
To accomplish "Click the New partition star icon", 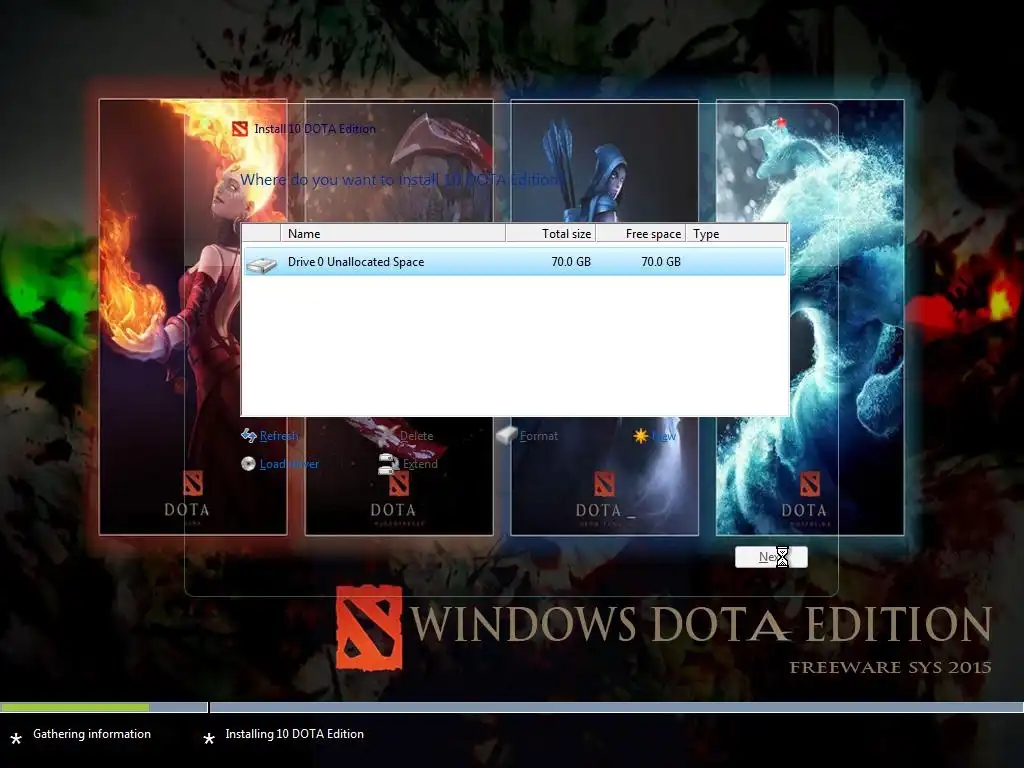I will [x=641, y=435].
